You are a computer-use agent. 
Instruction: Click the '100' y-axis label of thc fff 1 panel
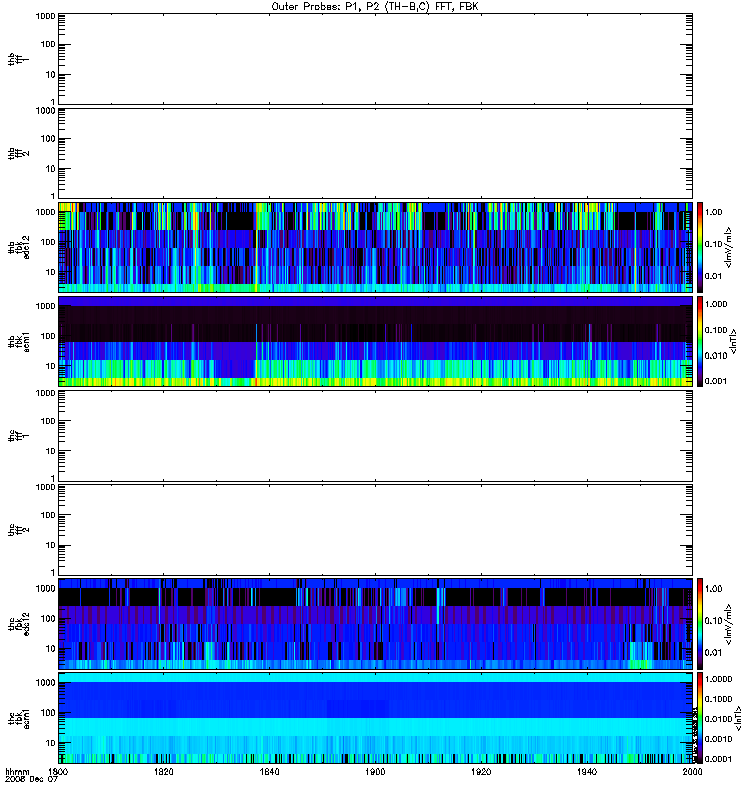[x=48, y=421]
